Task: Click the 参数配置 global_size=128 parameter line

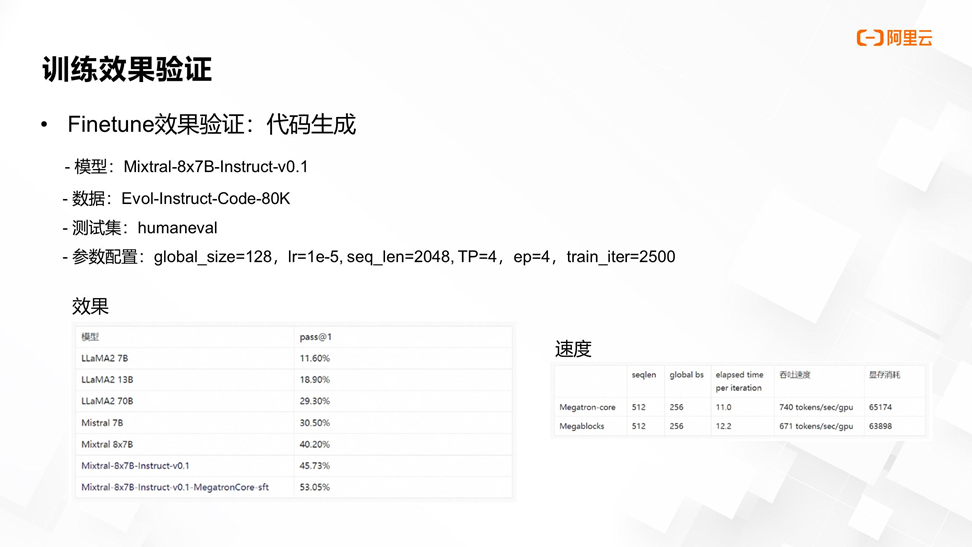Action: [369, 257]
